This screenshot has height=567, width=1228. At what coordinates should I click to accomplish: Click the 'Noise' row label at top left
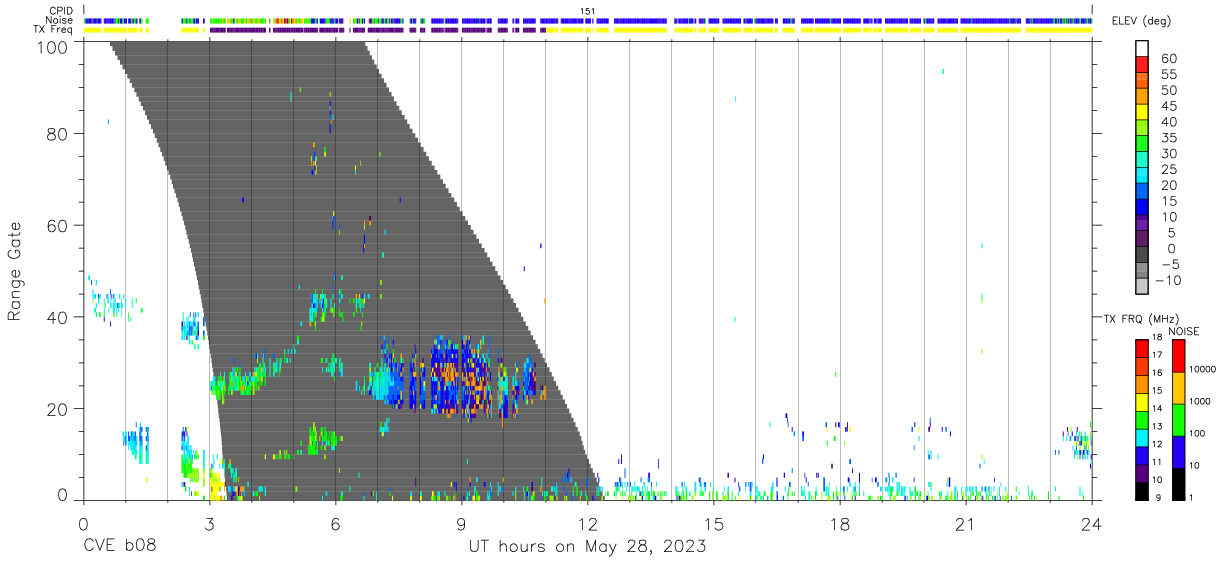(x=59, y=20)
